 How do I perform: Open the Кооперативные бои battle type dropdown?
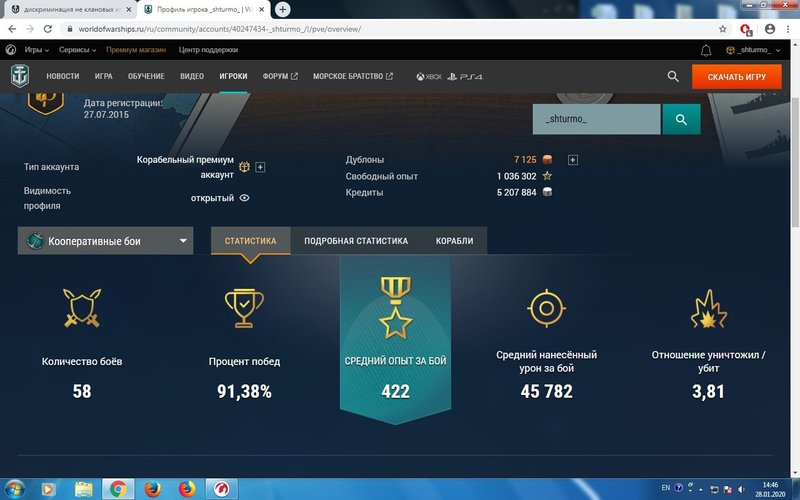pos(106,241)
